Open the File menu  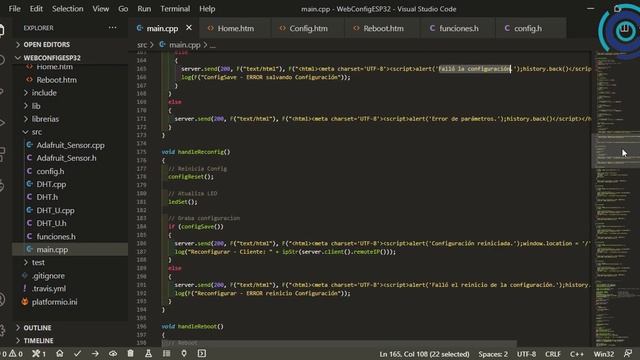click(14, 9)
